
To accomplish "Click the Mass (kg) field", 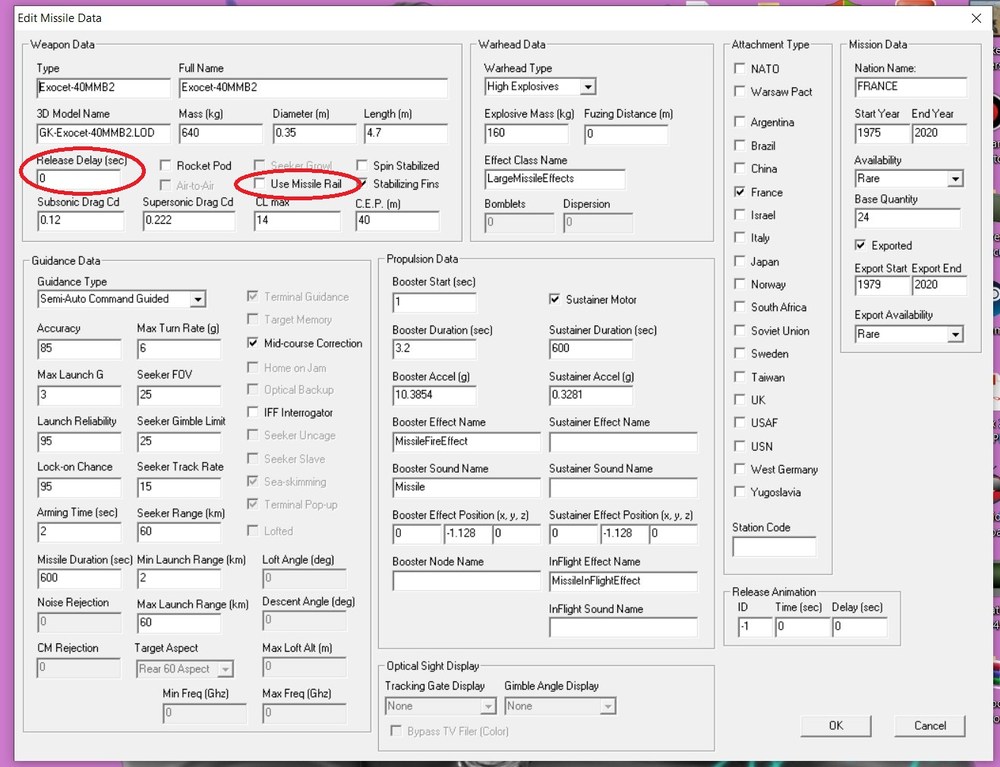I will pos(221,133).
